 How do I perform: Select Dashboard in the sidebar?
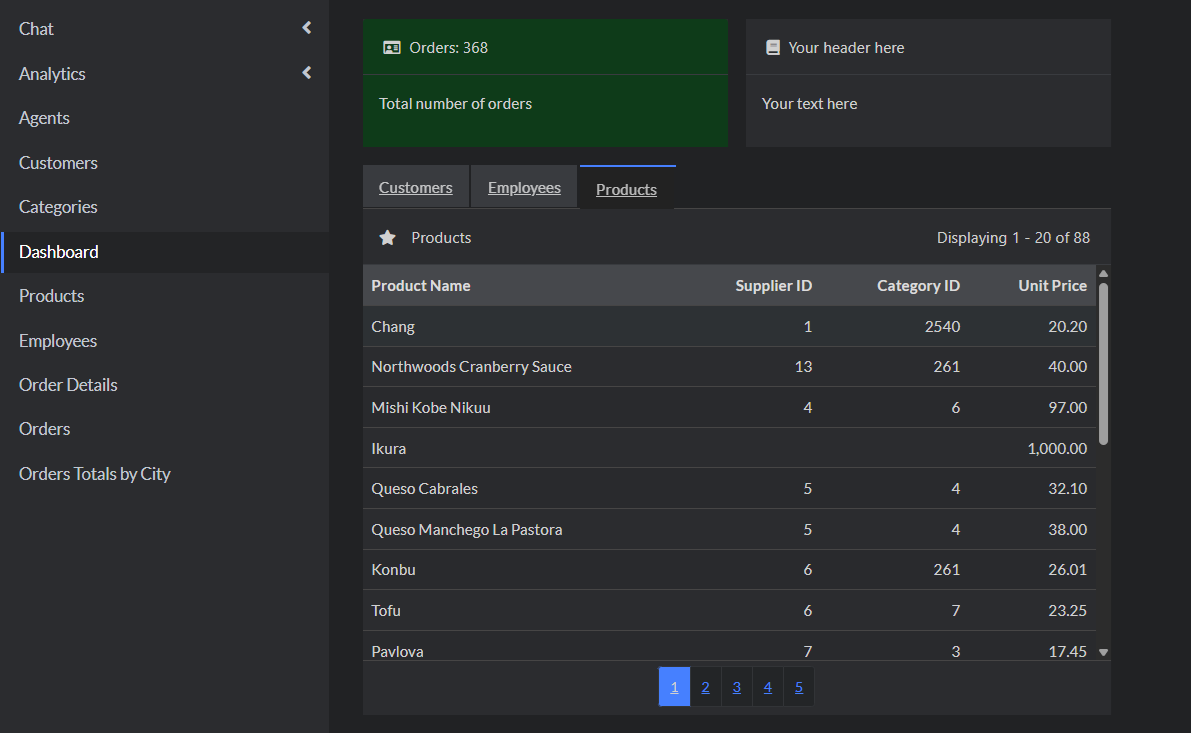click(x=58, y=251)
